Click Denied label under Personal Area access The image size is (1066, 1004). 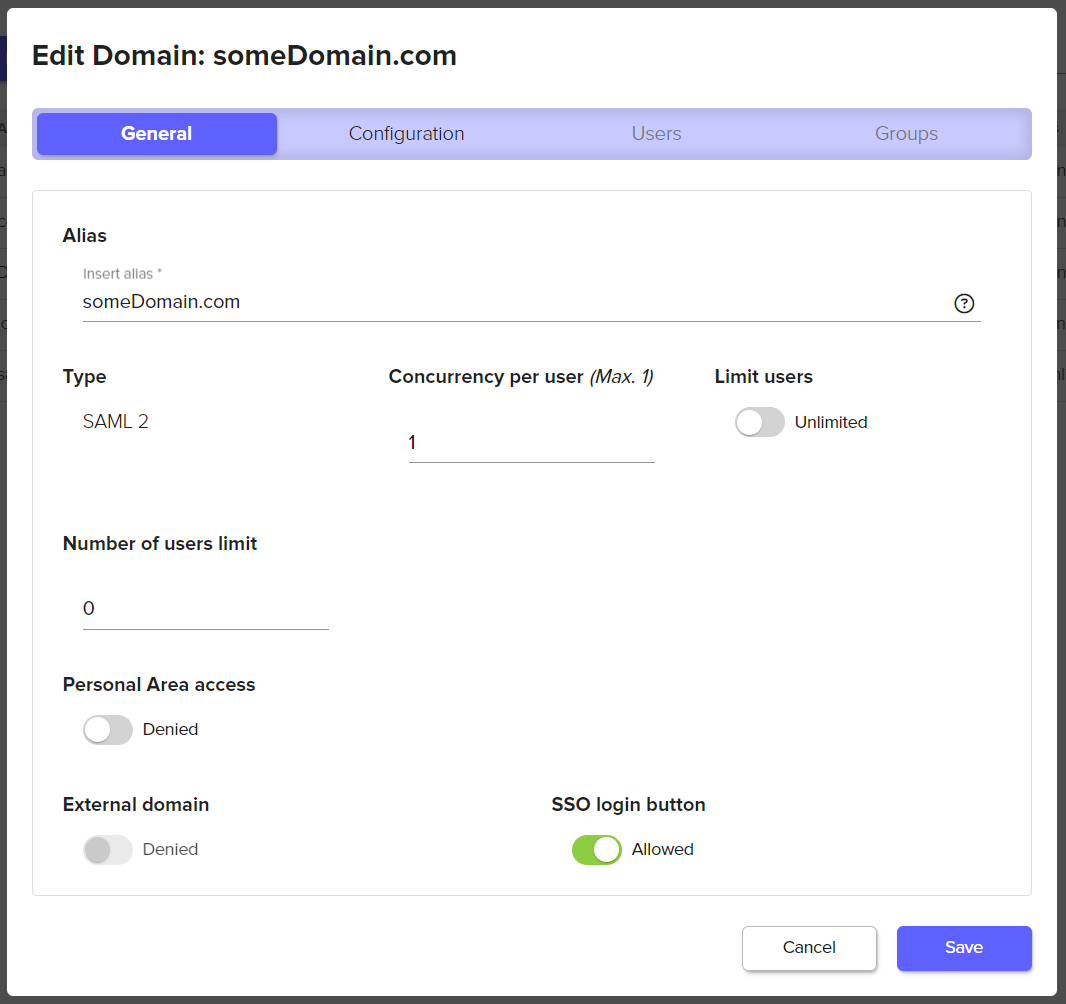coord(170,730)
